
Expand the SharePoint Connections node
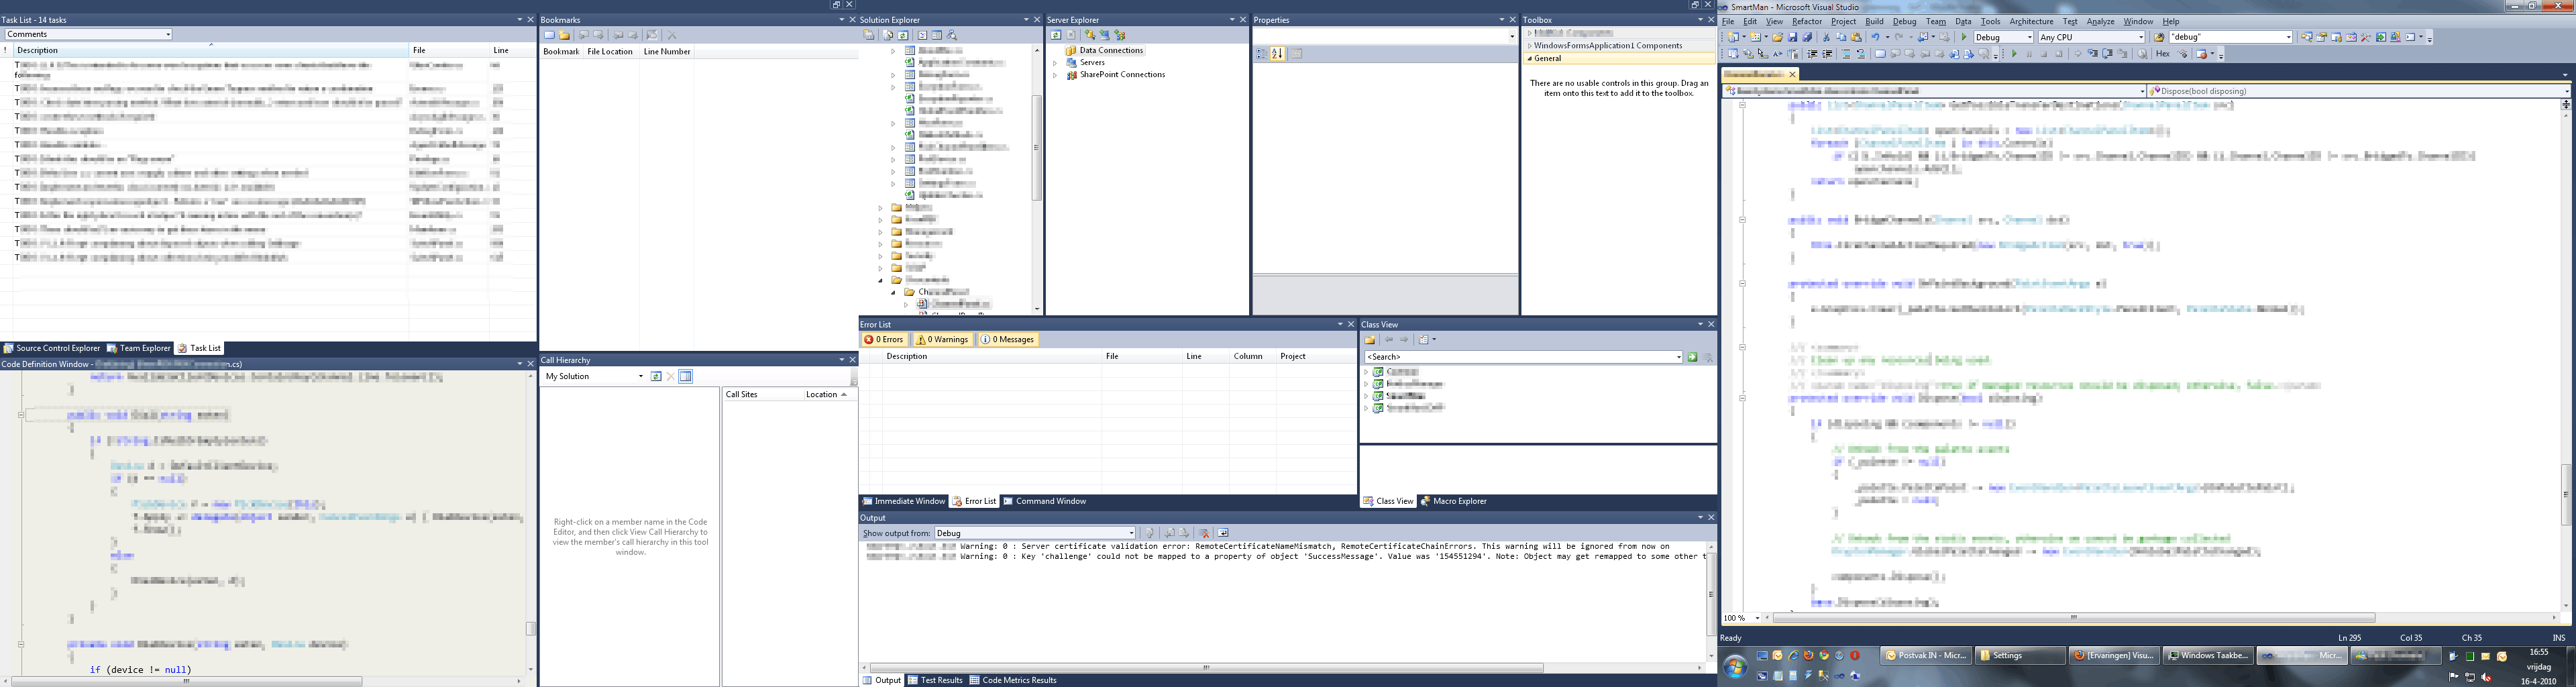coord(1055,75)
